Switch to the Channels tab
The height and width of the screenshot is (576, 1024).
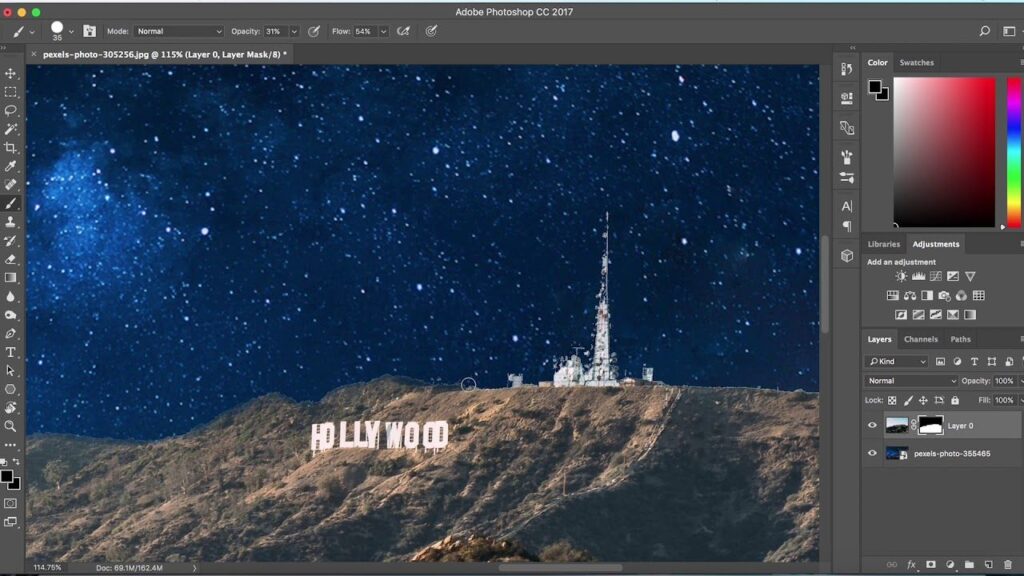point(920,338)
